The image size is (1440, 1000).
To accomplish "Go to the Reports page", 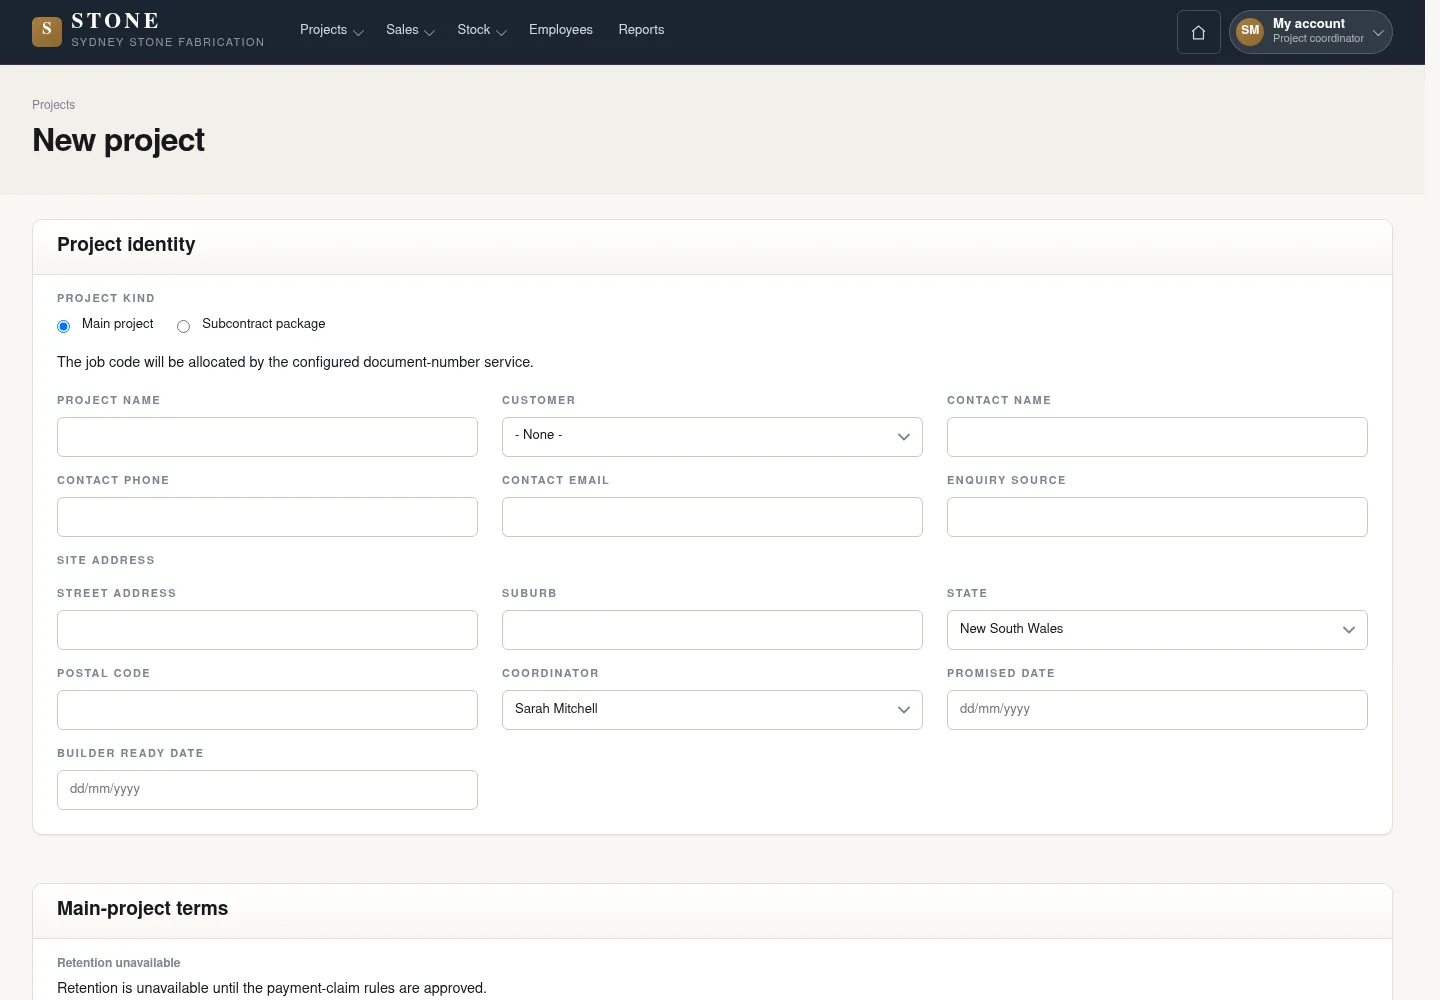I will click(x=641, y=30).
